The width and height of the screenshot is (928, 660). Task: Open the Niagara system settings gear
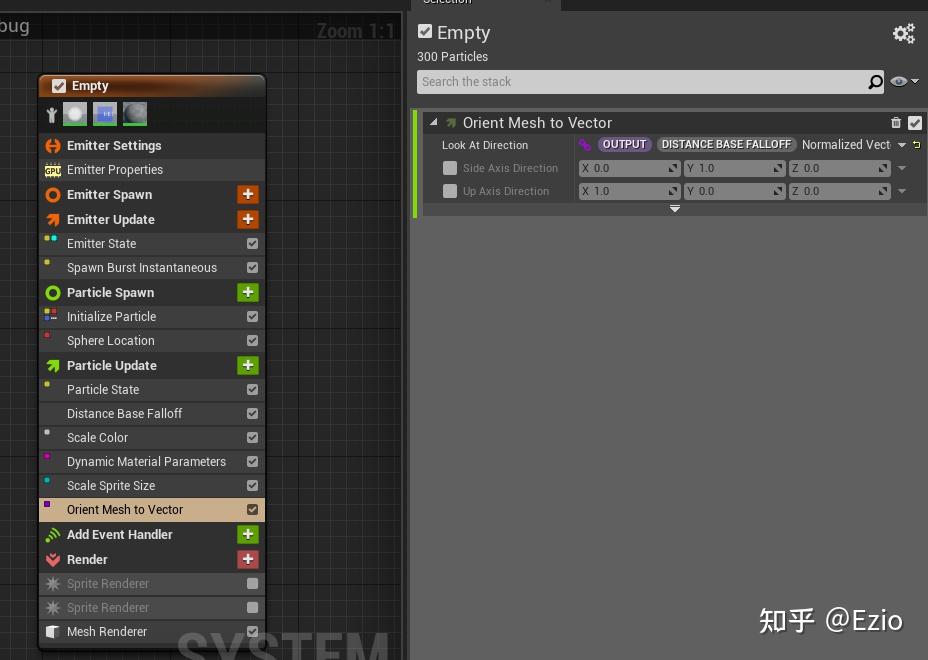904,33
